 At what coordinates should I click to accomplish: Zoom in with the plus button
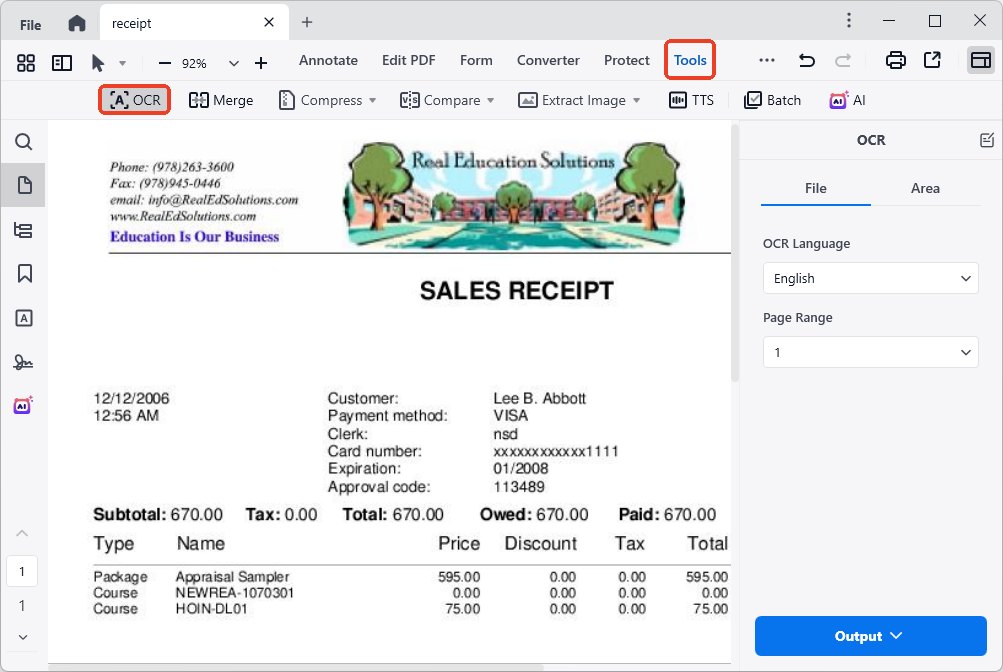[x=261, y=63]
